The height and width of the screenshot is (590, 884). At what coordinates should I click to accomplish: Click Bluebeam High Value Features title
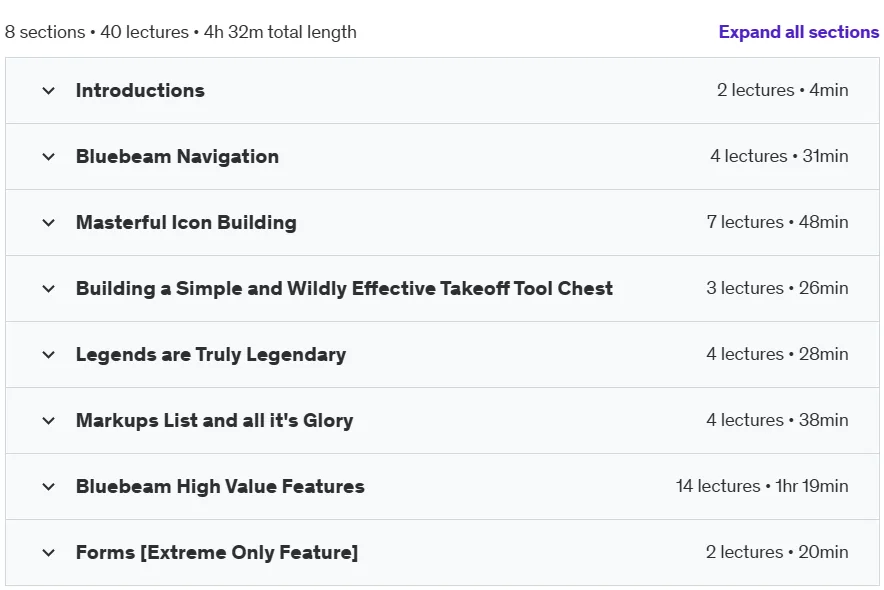[x=220, y=486]
